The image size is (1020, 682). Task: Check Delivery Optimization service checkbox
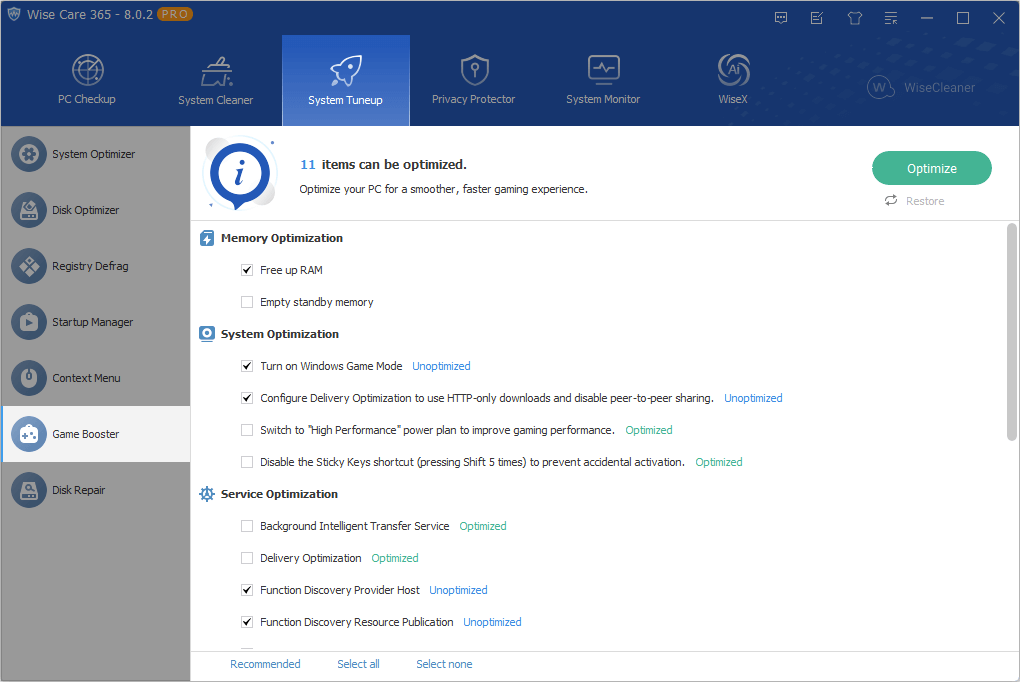click(247, 558)
